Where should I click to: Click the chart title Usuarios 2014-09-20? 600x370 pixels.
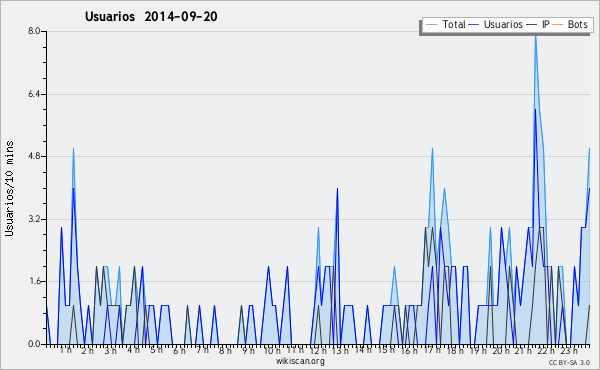pos(151,16)
